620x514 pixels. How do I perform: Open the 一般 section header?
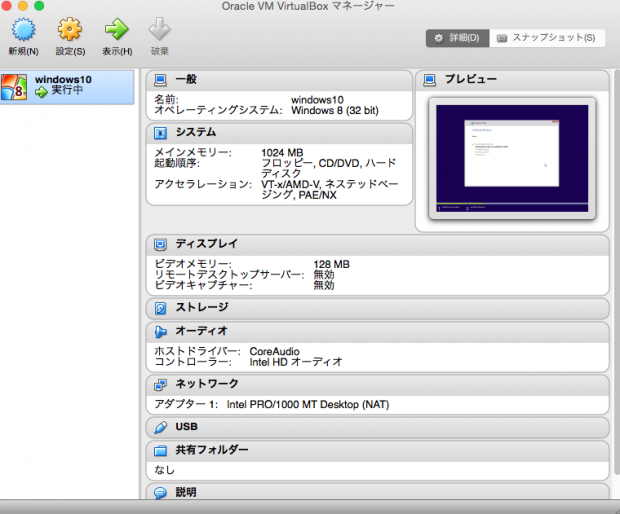tap(279, 80)
